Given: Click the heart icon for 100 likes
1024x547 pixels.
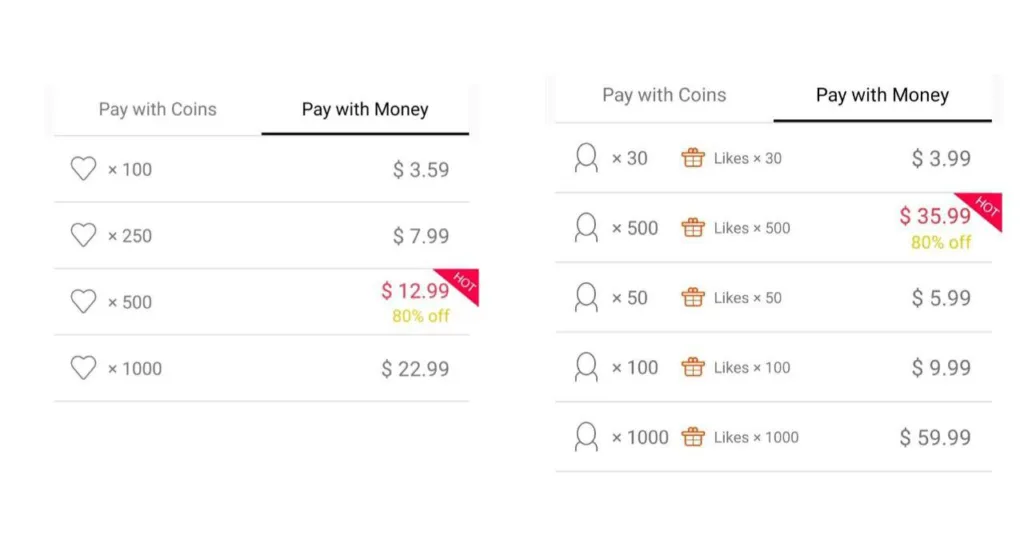Looking at the screenshot, I should coord(84,169).
